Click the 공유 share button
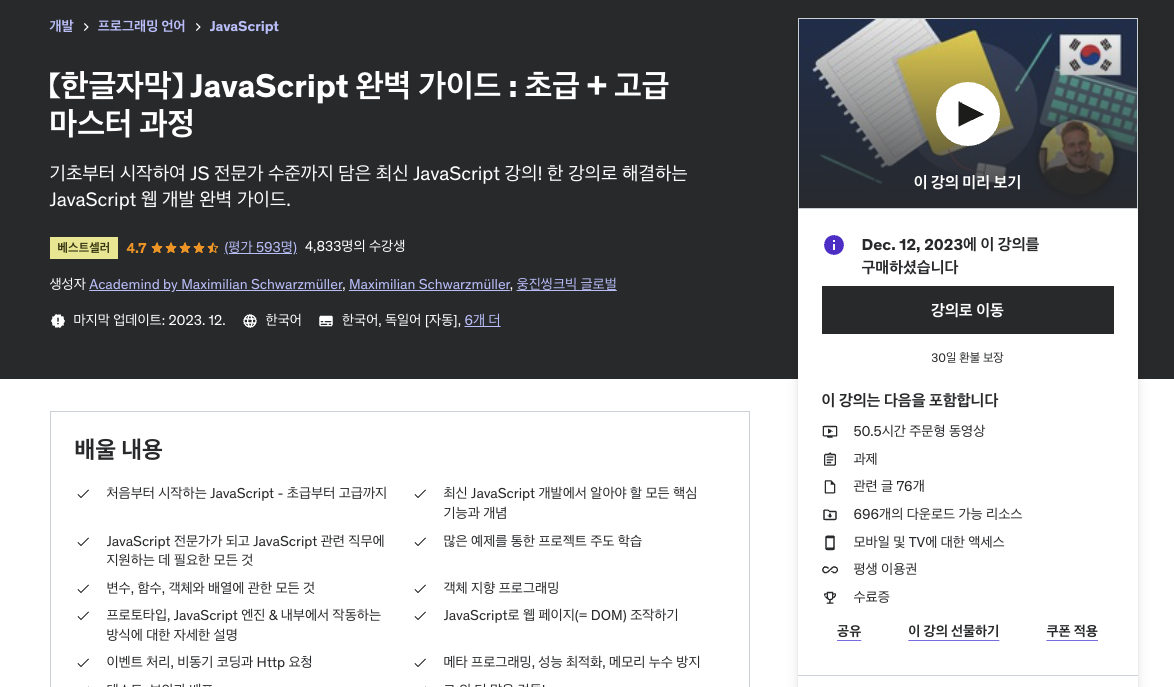Image resolution: width=1174 pixels, height=687 pixels. 848,631
